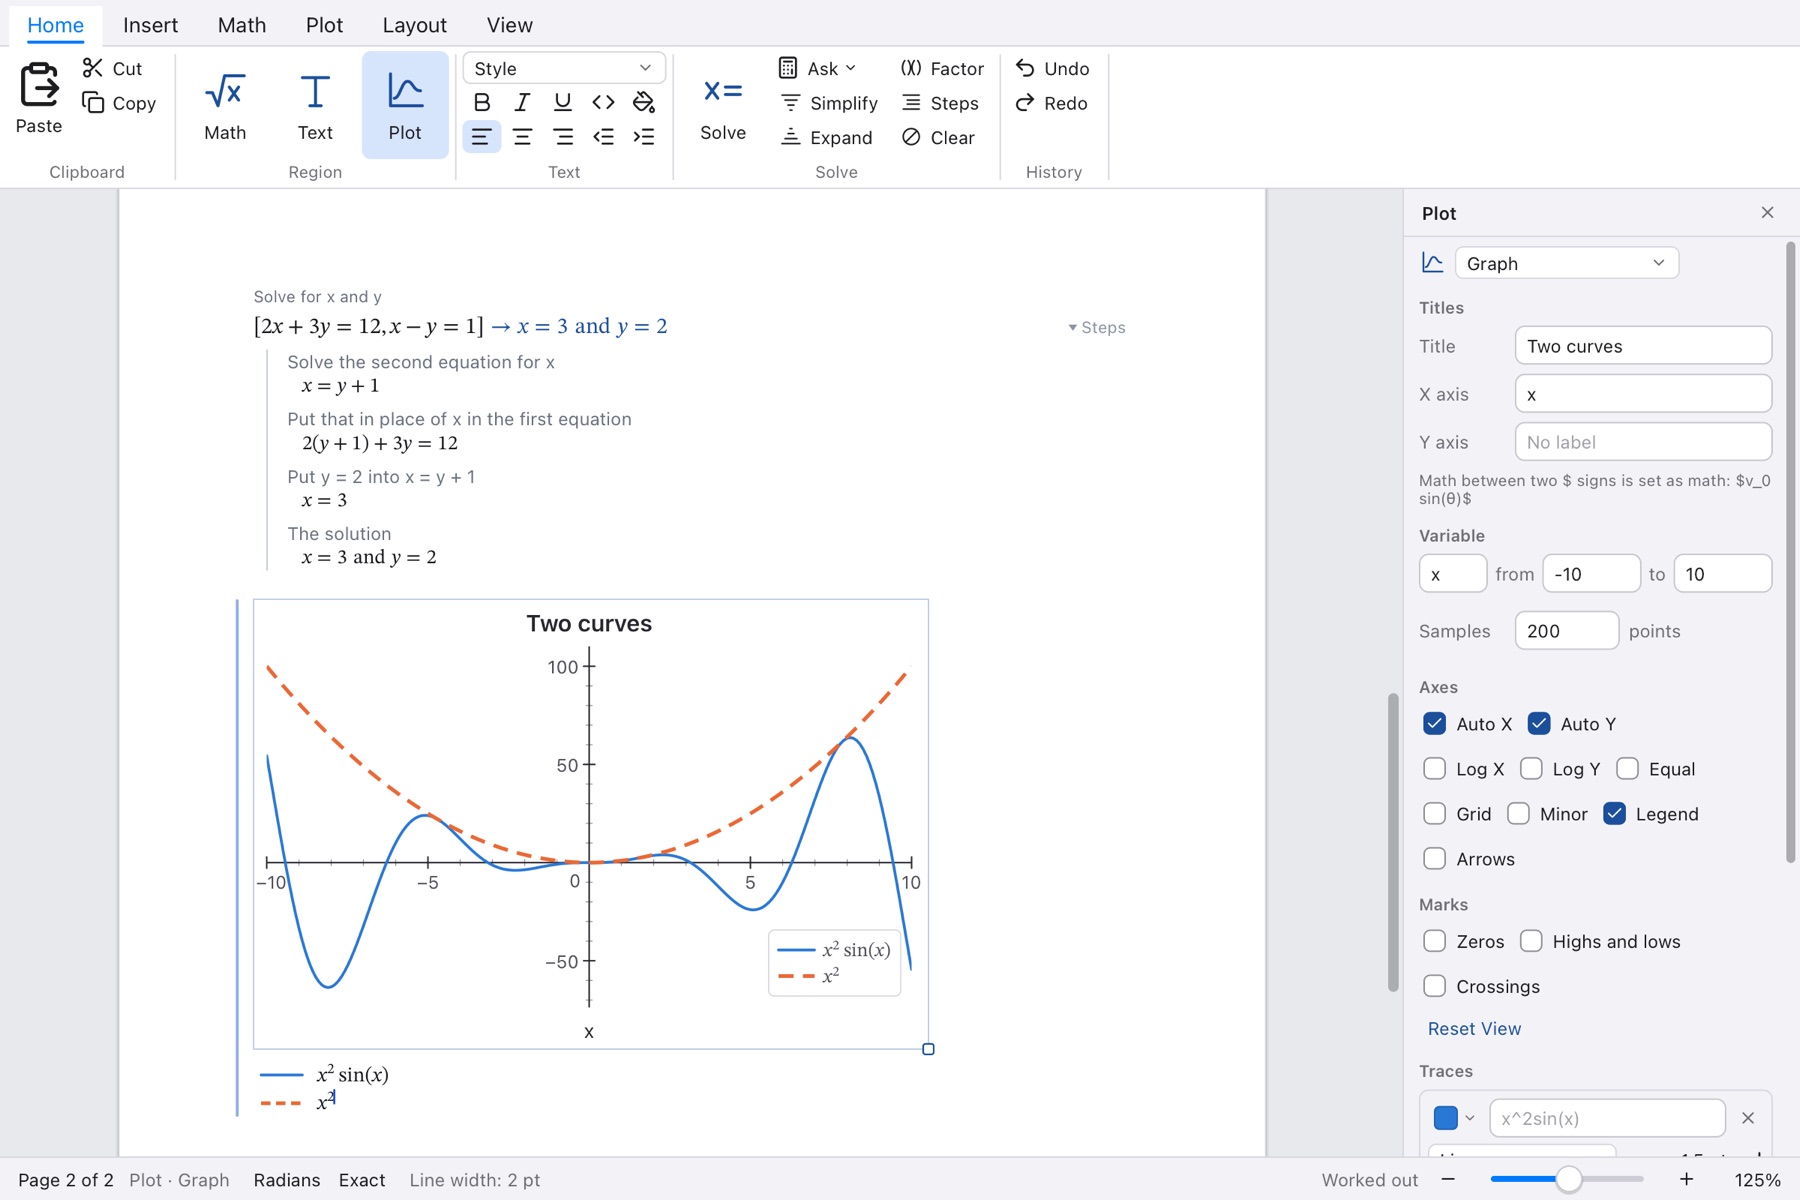Click the blue trace color swatch
The image size is (1800, 1200).
coord(1445,1118)
